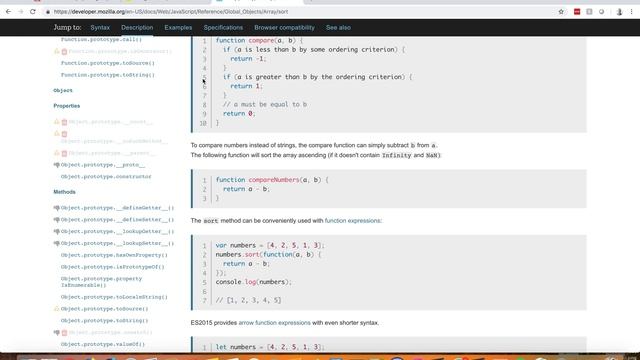Click 'console.log(numbers);' code line
The height and width of the screenshot is (360, 640).
coord(254,282)
